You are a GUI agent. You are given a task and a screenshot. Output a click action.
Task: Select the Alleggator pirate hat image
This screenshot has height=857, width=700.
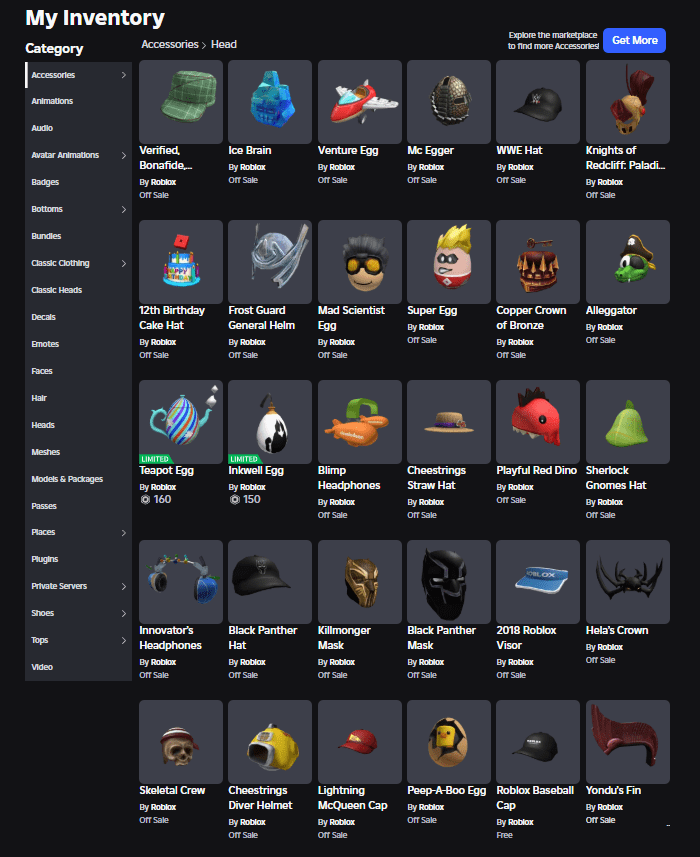click(x=627, y=262)
